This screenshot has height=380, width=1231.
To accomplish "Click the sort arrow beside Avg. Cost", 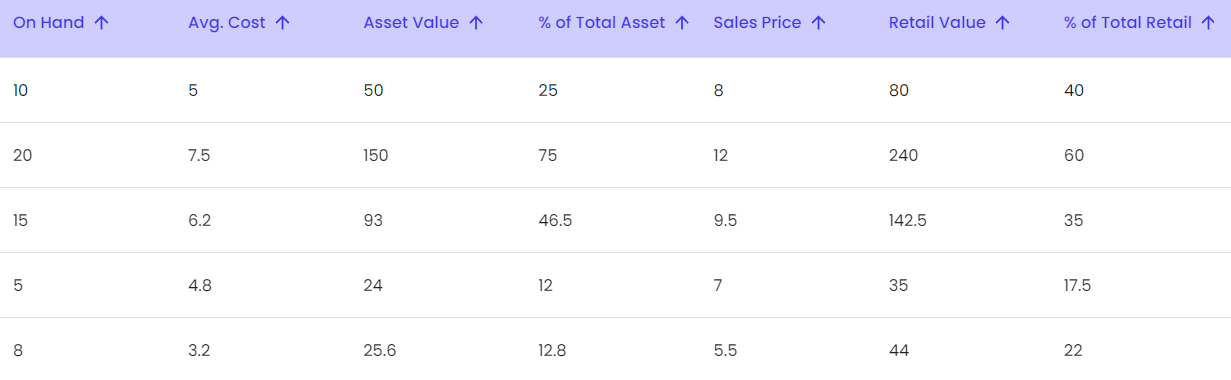I will (282, 23).
